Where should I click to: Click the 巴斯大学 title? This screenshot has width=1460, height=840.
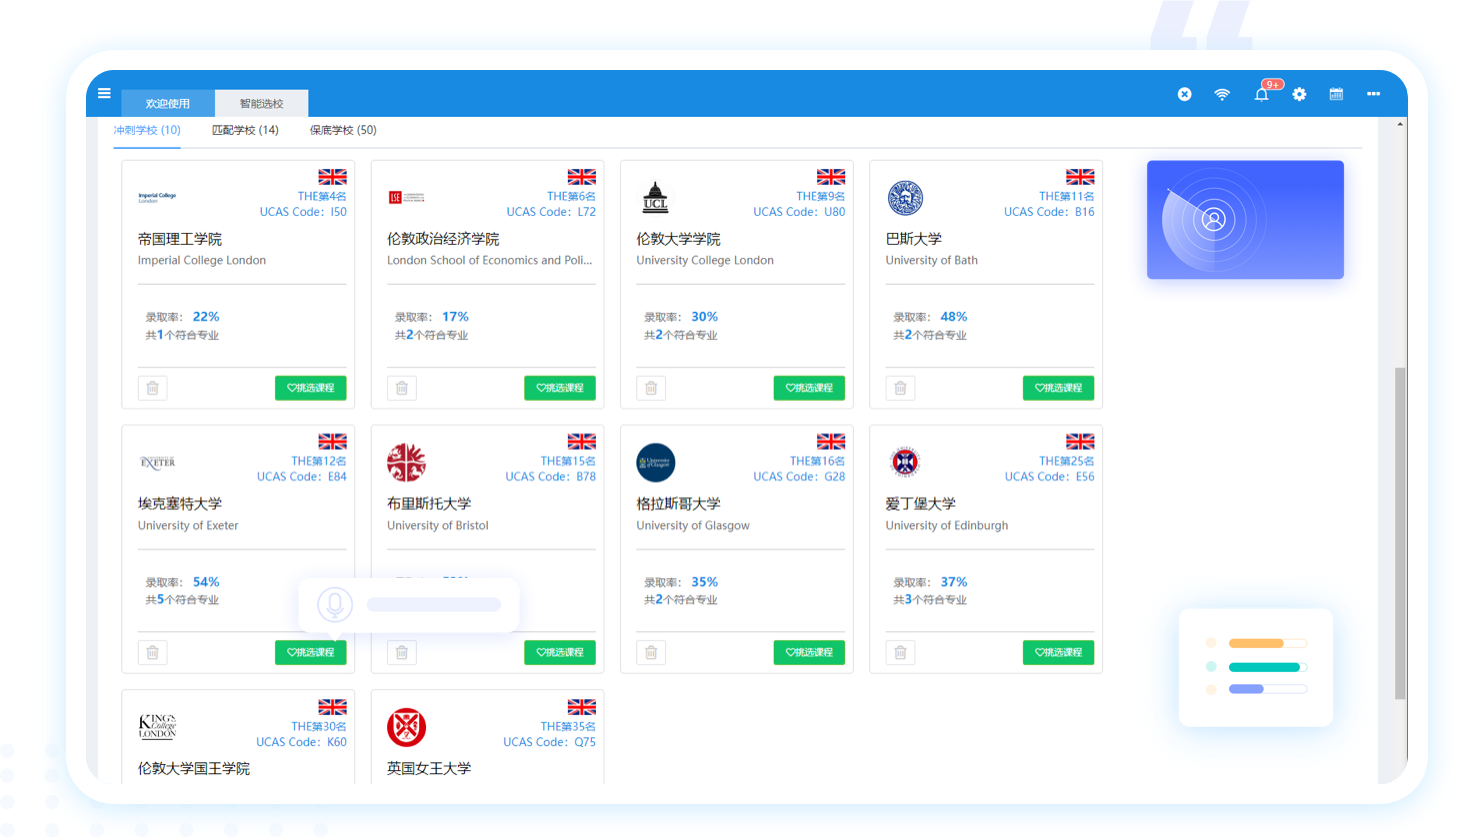pyautogui.click(x=914, y=239)
